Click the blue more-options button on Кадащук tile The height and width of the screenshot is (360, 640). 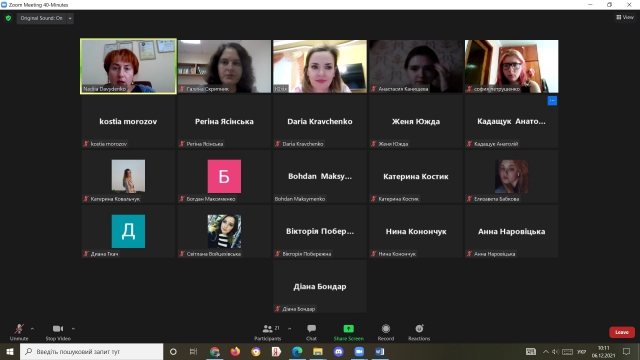[x=552, y=100]
